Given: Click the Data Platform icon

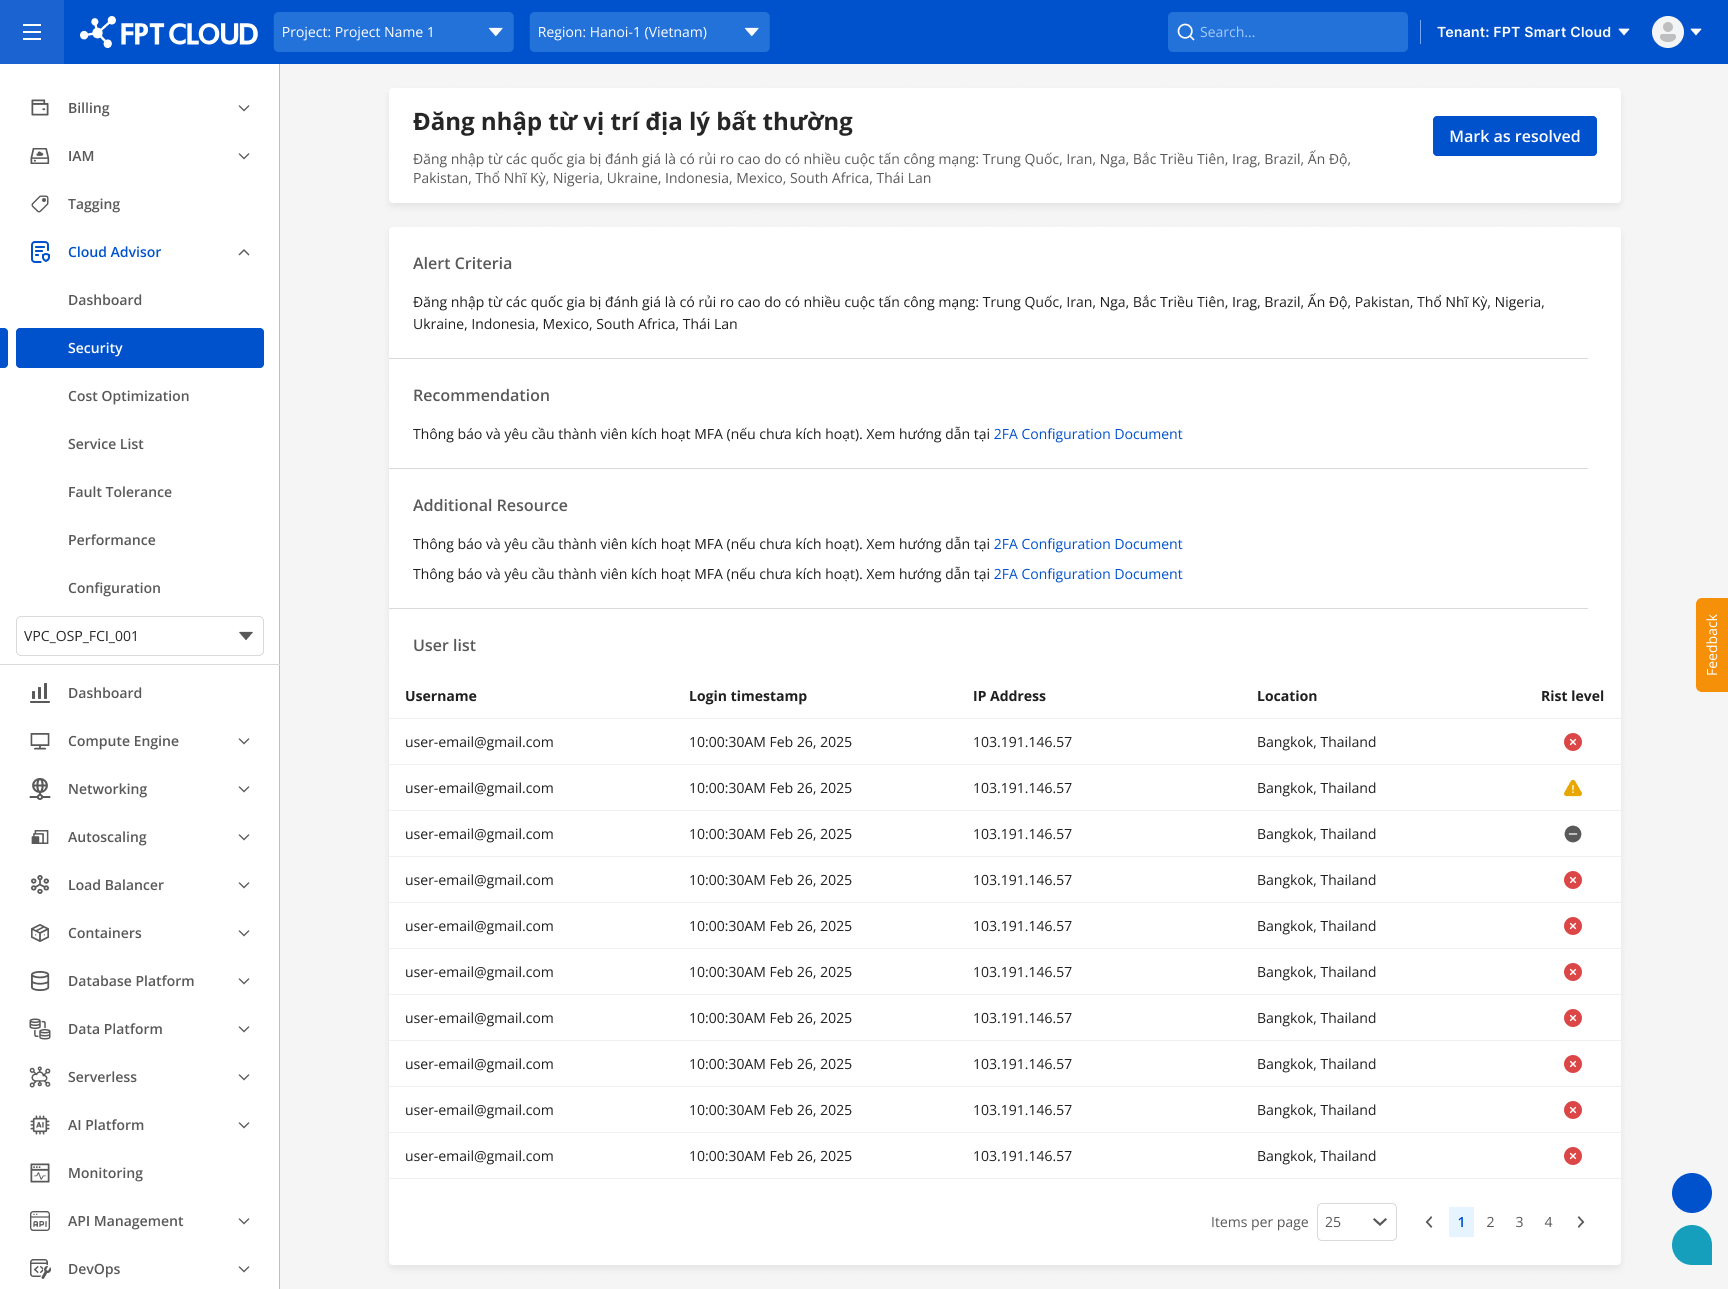Looking at the screenshot, I should (x=40, y=1029).
